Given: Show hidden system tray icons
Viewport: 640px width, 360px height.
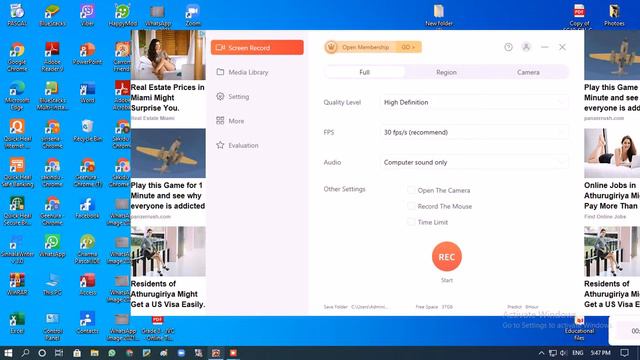Looking at the screenshot, I should coord(541,353).
